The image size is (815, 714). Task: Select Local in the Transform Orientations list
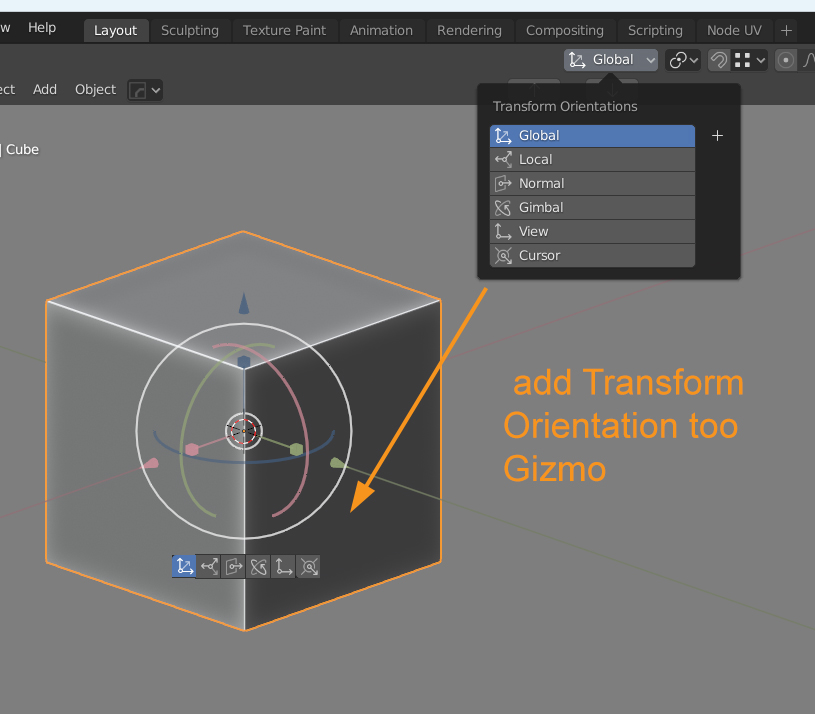pos(592,160)
